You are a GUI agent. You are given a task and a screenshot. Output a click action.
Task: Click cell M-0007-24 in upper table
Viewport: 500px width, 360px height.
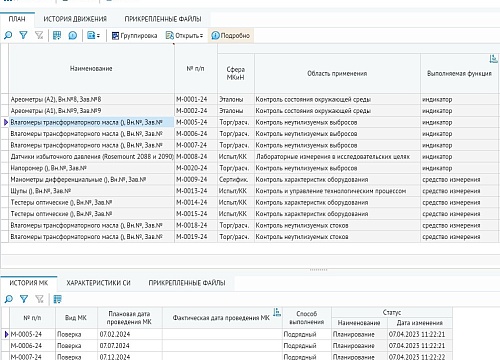point(196,145)
